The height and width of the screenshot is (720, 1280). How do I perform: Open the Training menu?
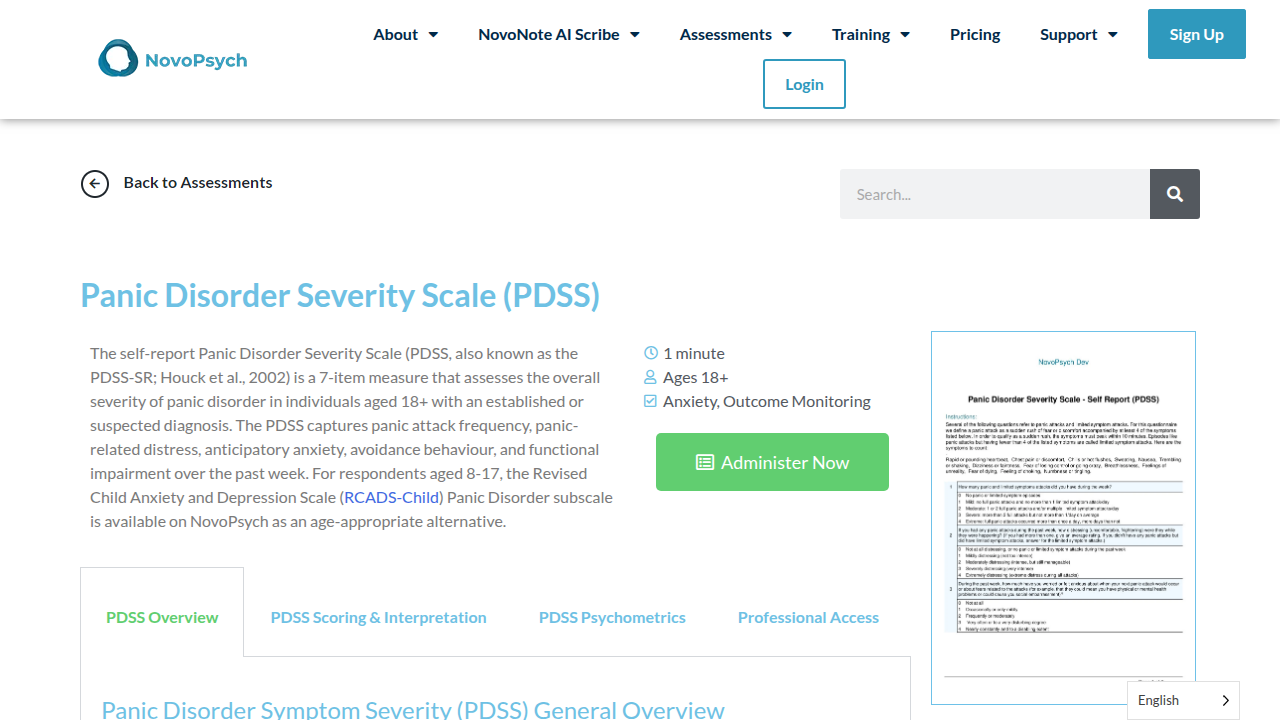(x=871, y=34)
